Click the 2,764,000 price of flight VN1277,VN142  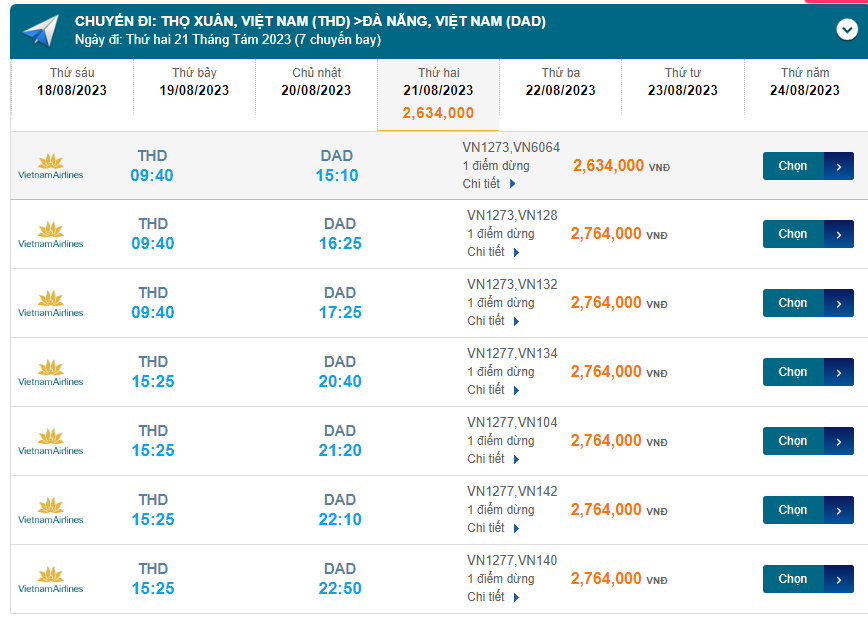click(606, 510)
